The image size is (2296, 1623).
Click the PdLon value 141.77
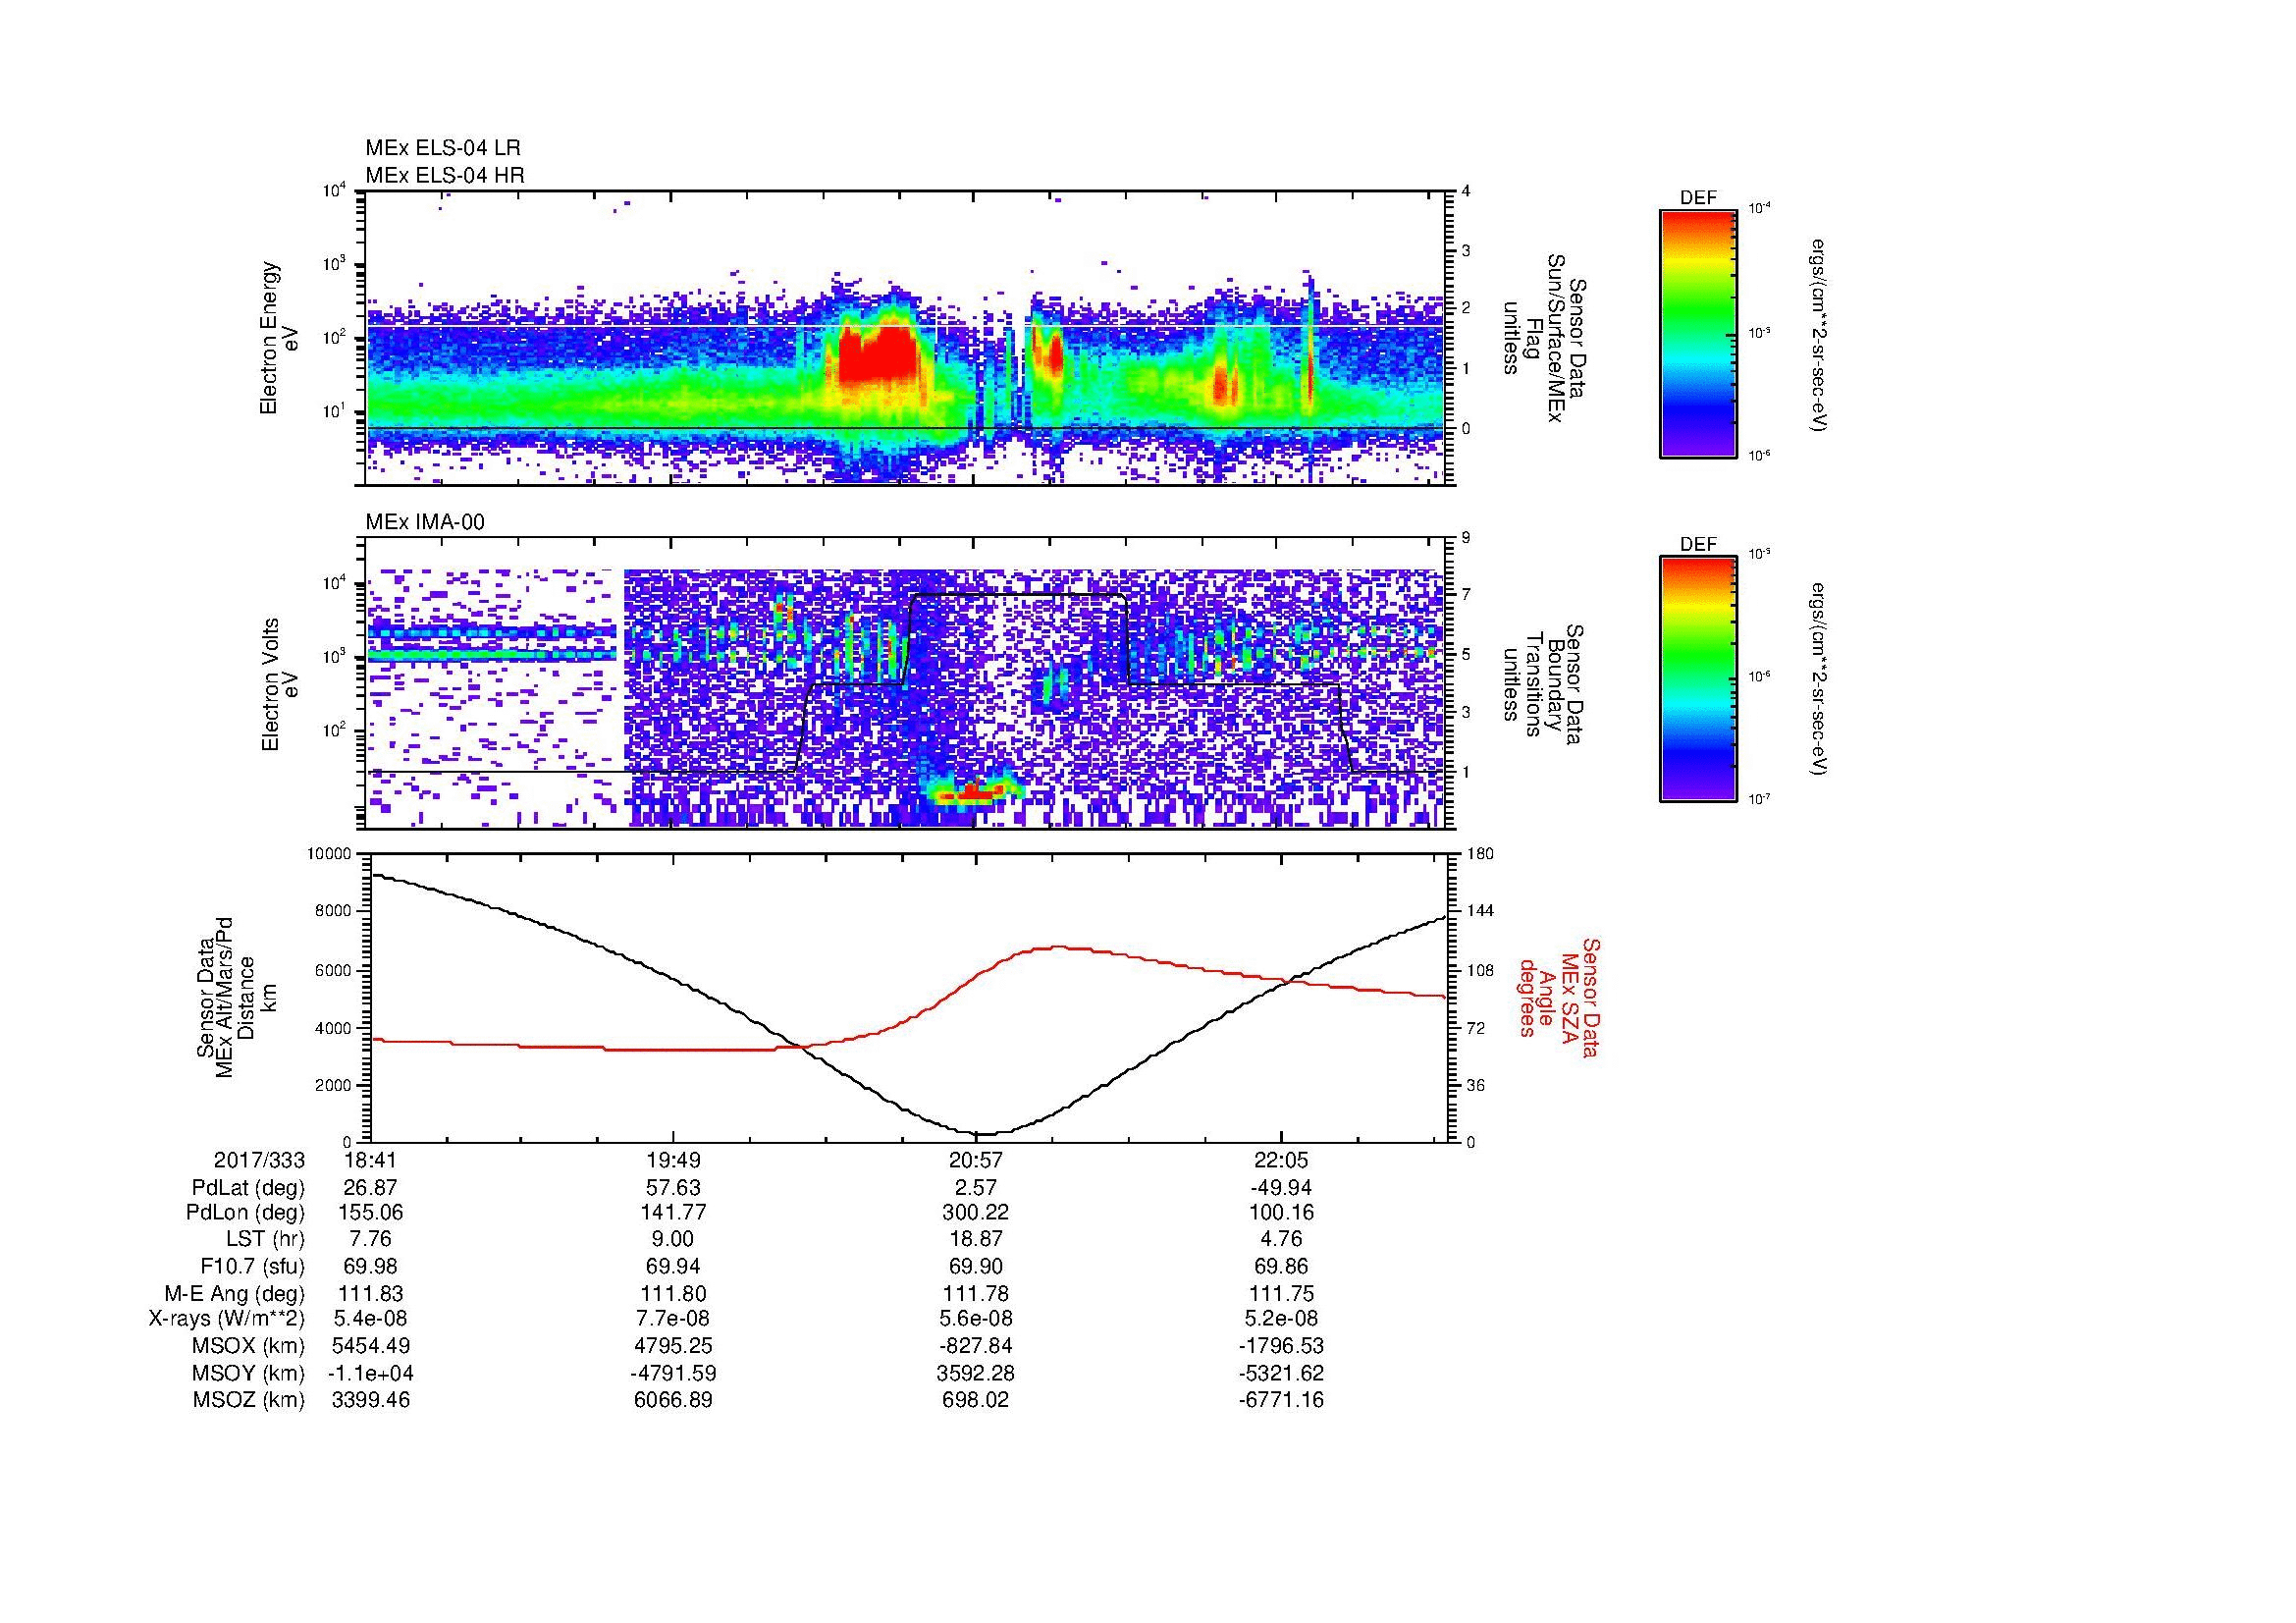[674, 1213]
